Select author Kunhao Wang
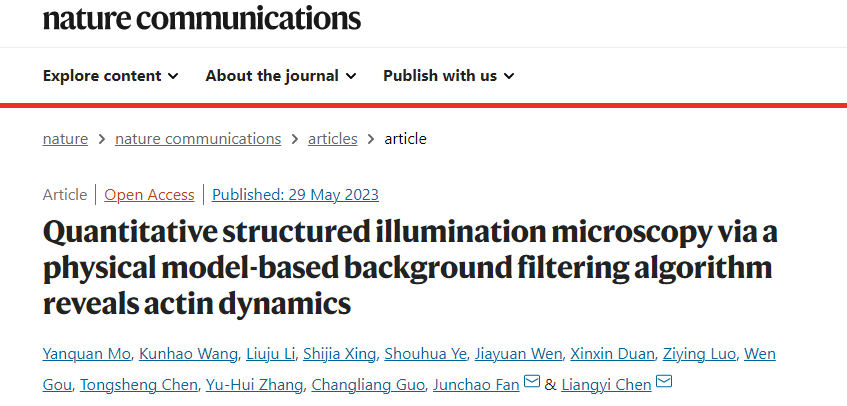The height and width of the screenshot is (406, 847). click(188, 354)
